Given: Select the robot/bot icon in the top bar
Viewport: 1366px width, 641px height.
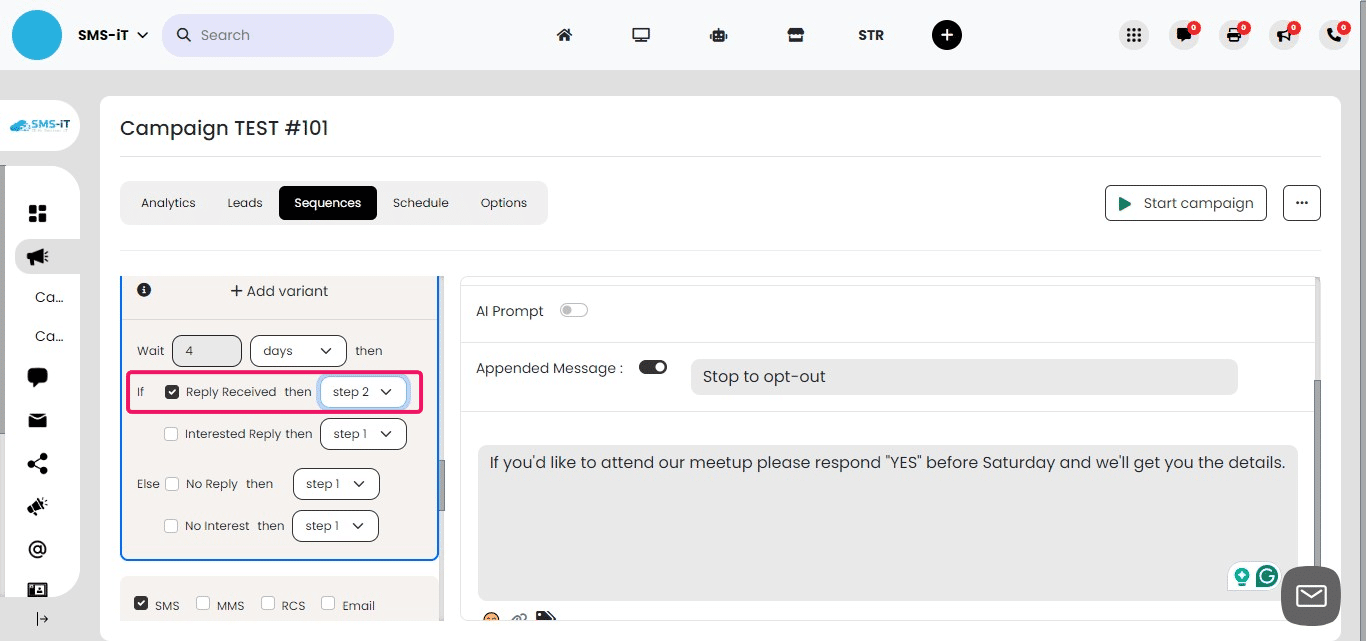Looking at the screenshot, I should tap(718, 34).
